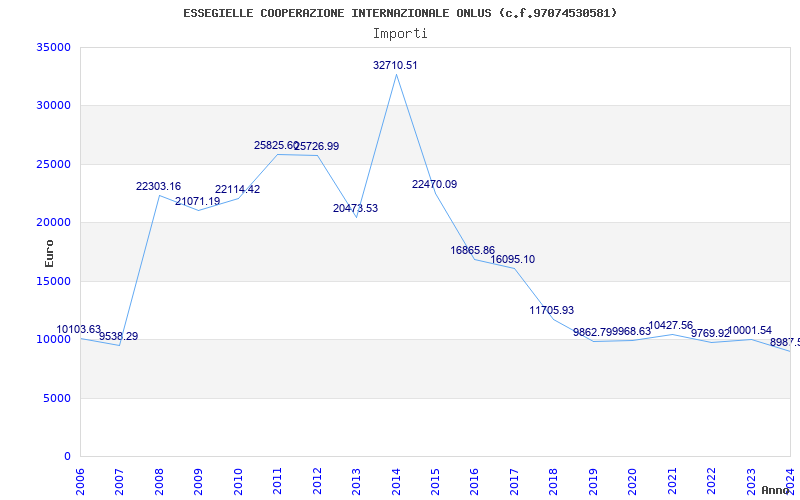Viewport: 800px width, 500px height.
Task: Click the 2011 x-axis year label
Action: pyautogui.click(x=278, y=480)
